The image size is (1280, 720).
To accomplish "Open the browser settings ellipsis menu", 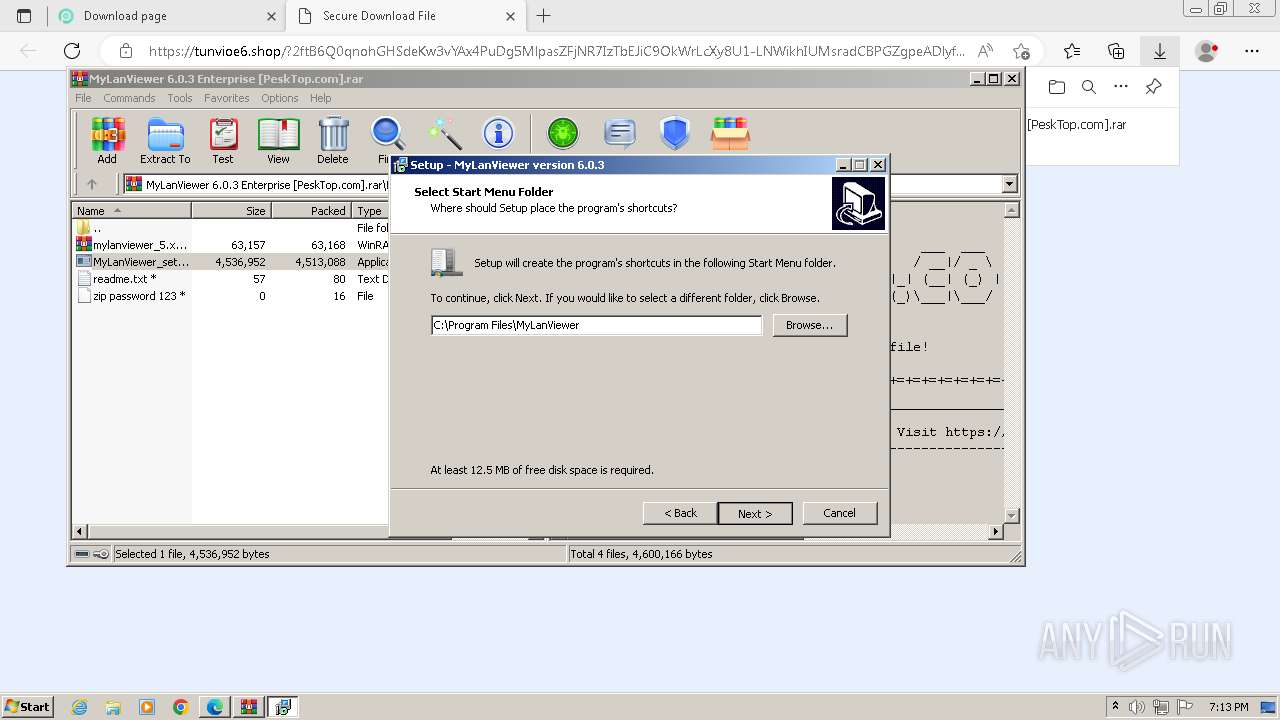I will point(1252,51).
